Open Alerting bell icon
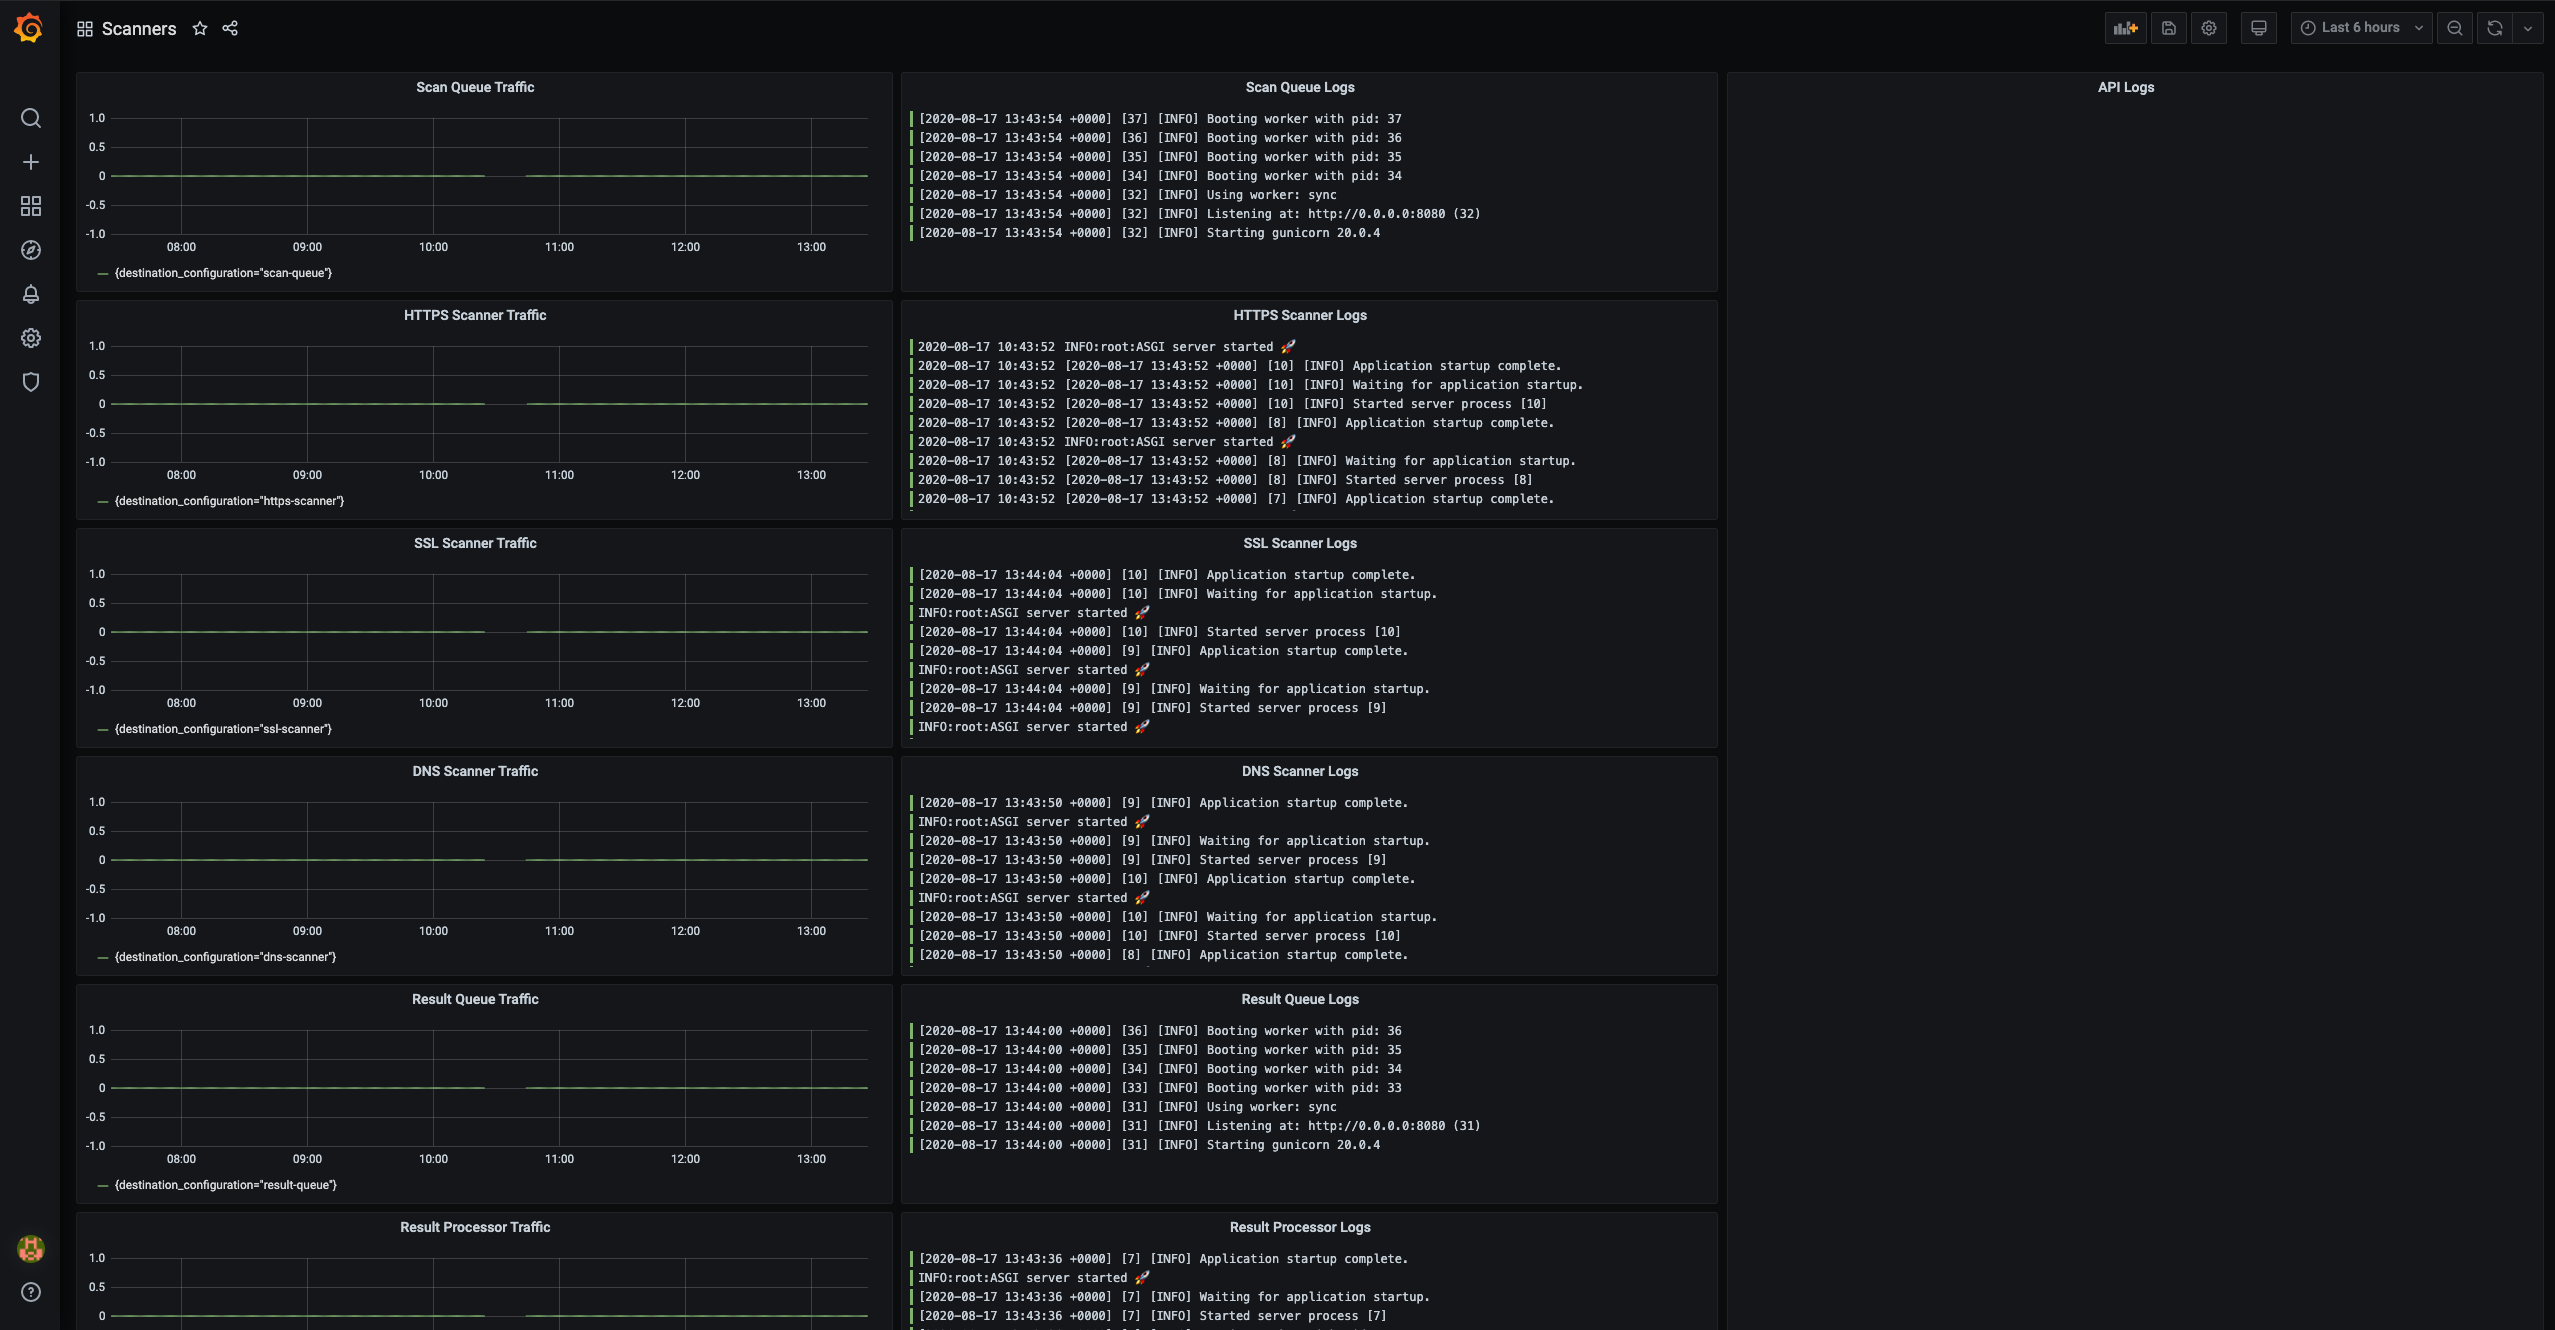 pos(31,294)
